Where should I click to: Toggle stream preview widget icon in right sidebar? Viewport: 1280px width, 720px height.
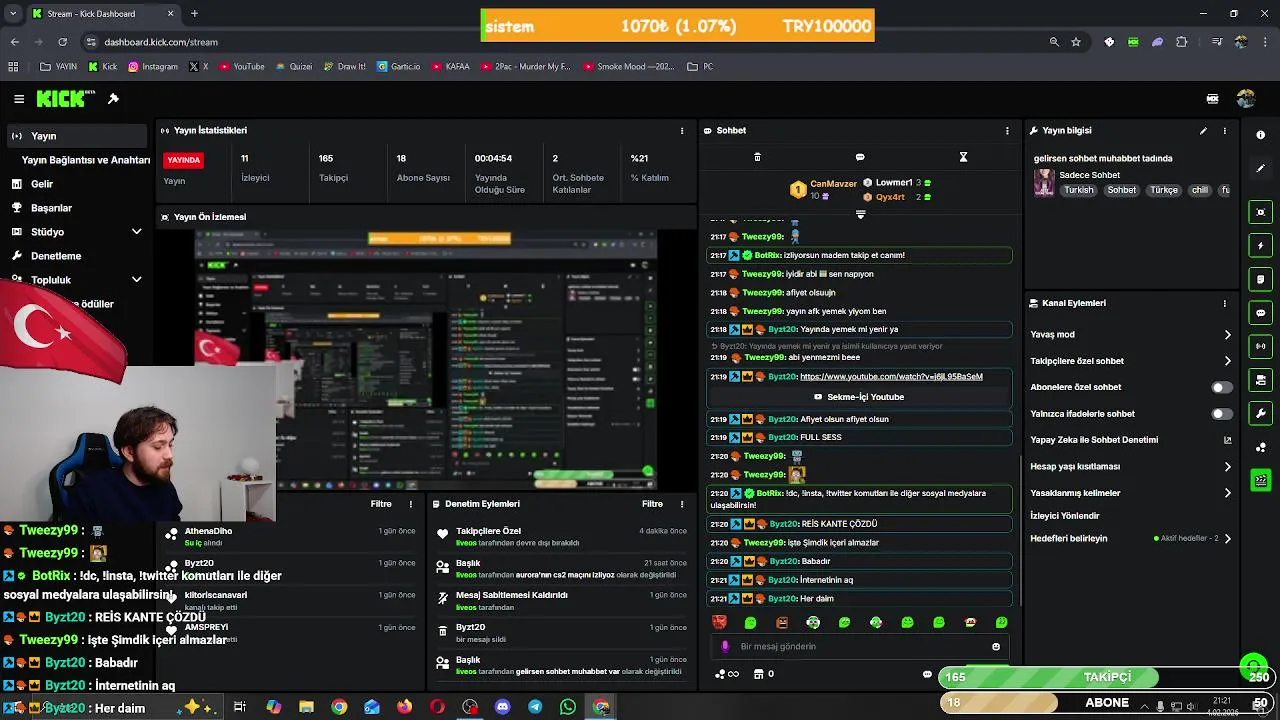[1260, 212]
